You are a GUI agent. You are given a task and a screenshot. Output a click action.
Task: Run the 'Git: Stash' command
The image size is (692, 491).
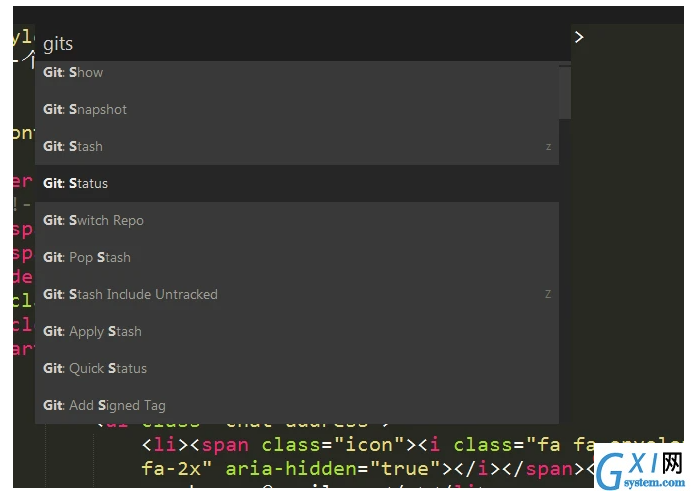297,146
